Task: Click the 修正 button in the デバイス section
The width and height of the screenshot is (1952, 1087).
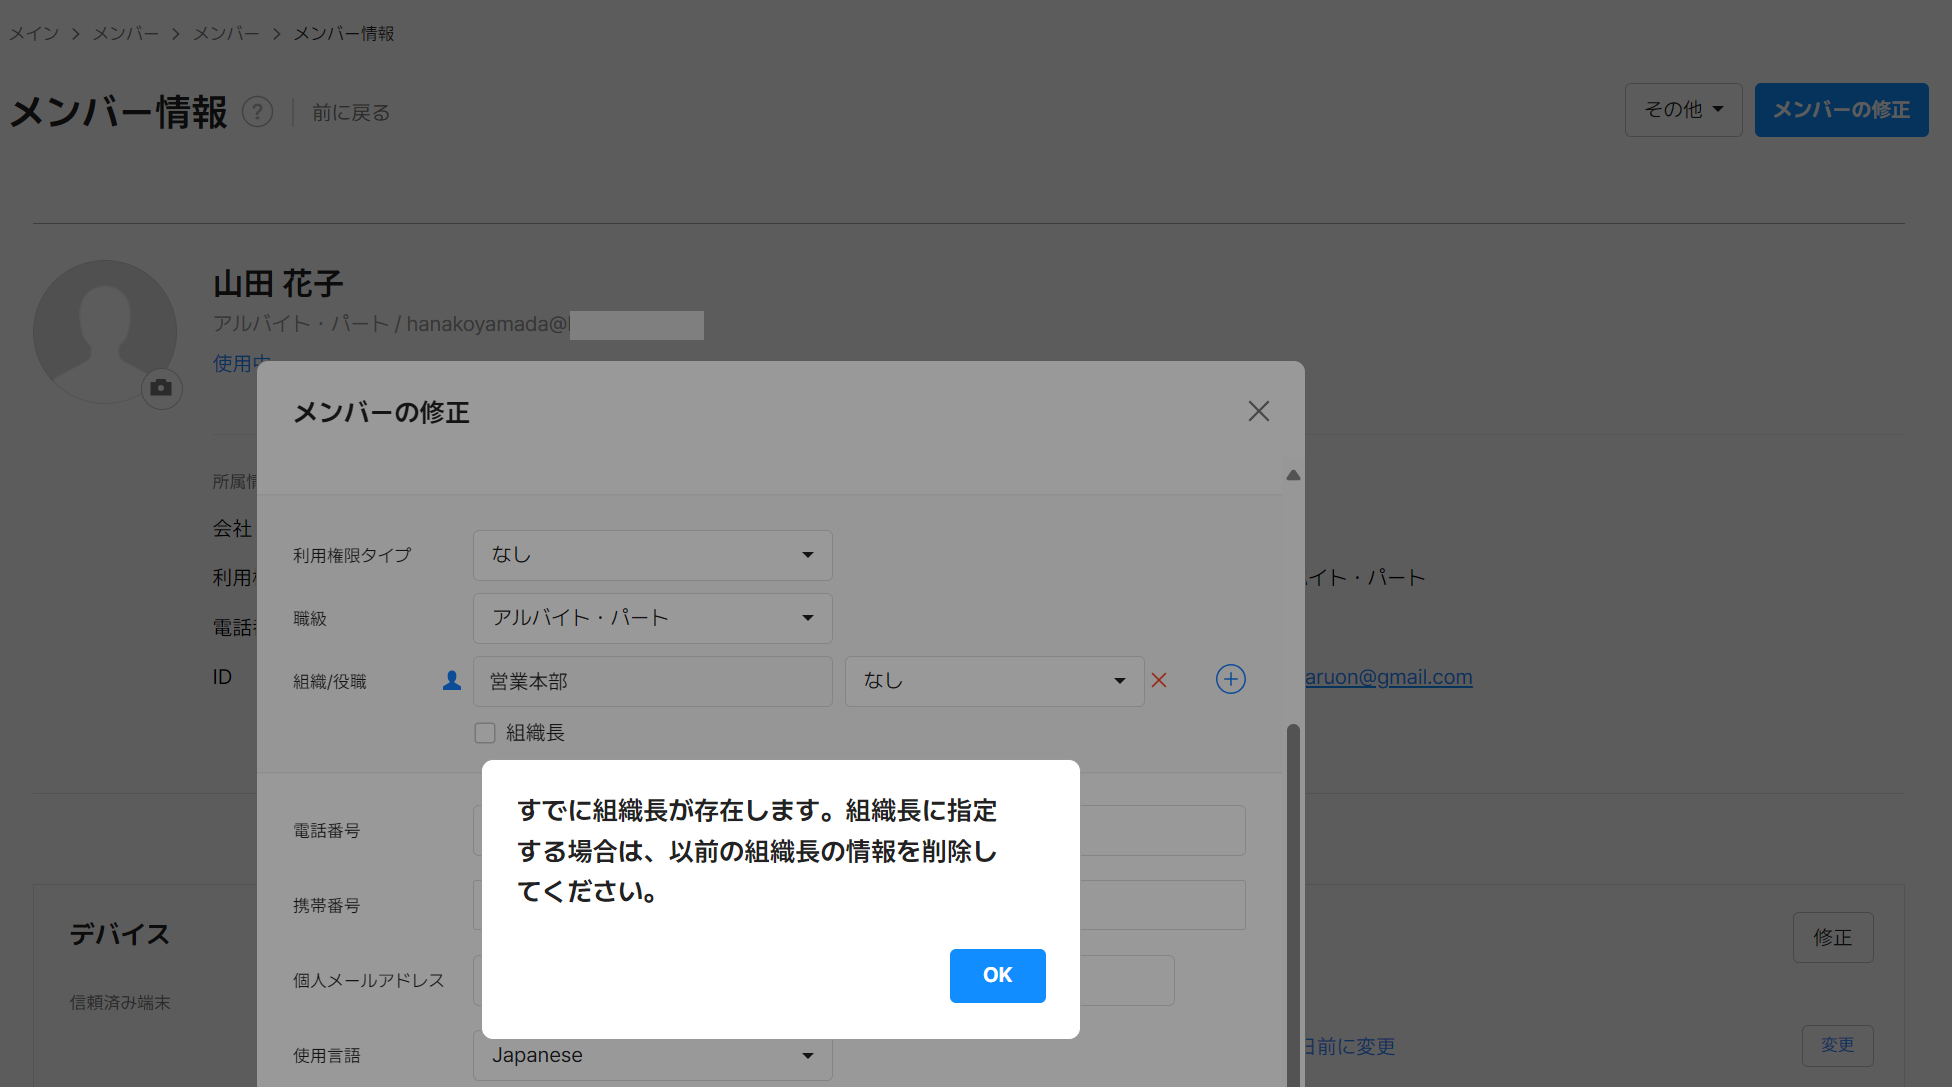Action: point(1833,937)
